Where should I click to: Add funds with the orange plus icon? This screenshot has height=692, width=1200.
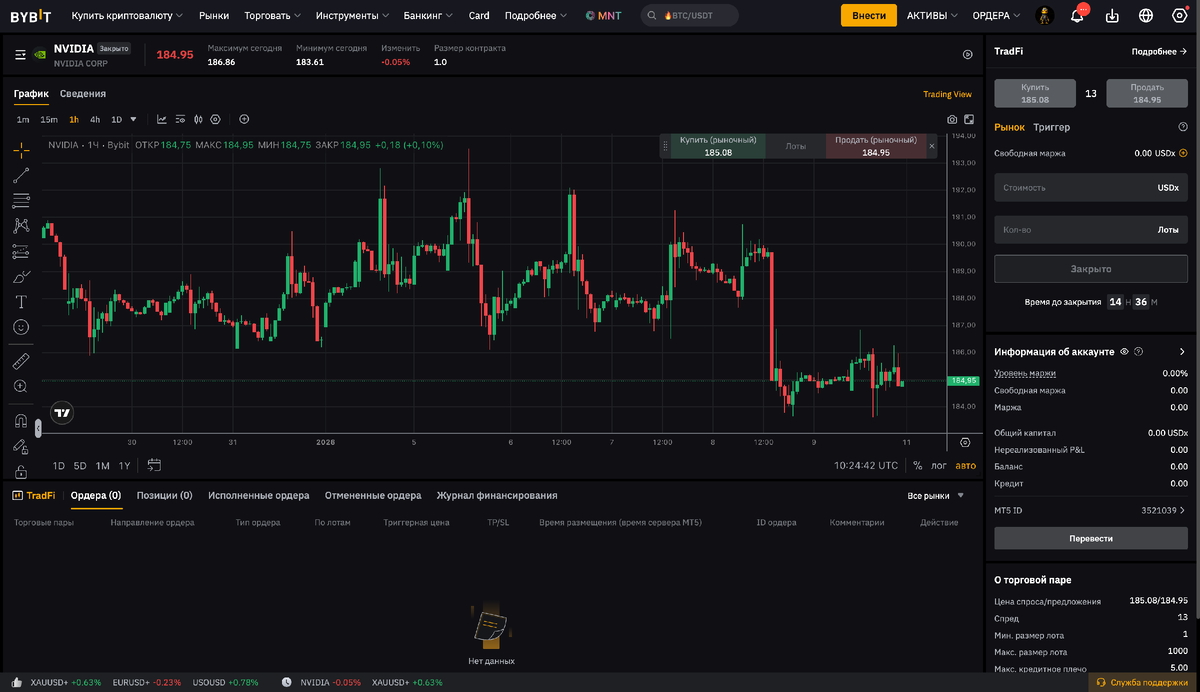click(1183, 153)
